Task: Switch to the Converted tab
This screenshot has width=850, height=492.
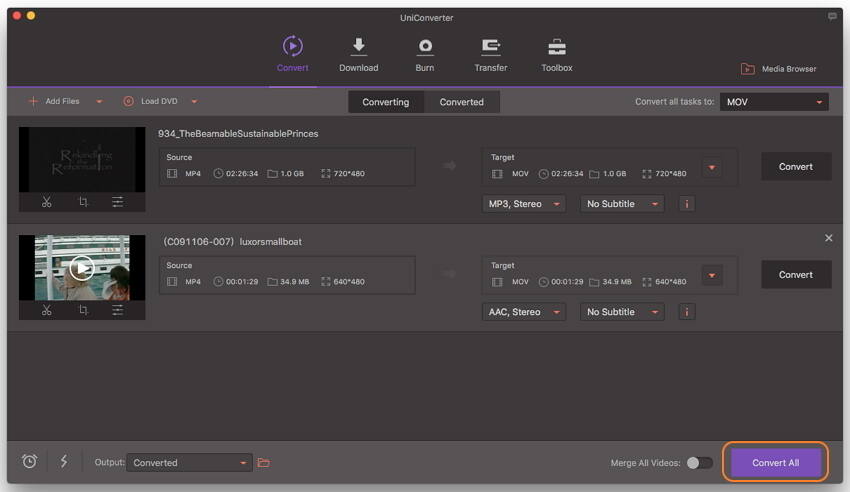Action: 461,102
